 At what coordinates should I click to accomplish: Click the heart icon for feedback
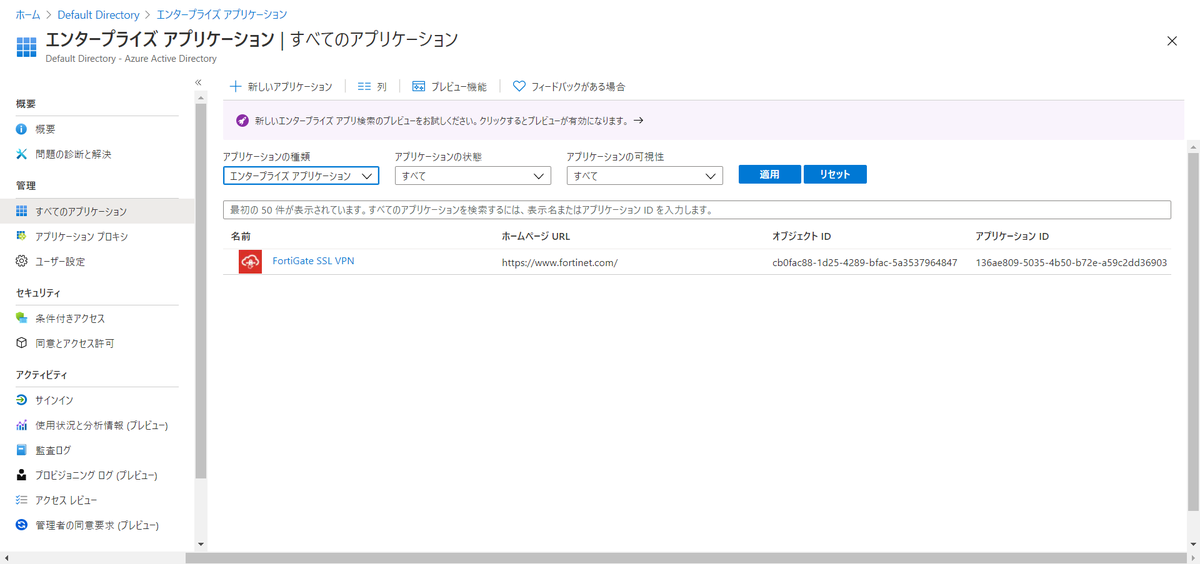tap(519, 87)
